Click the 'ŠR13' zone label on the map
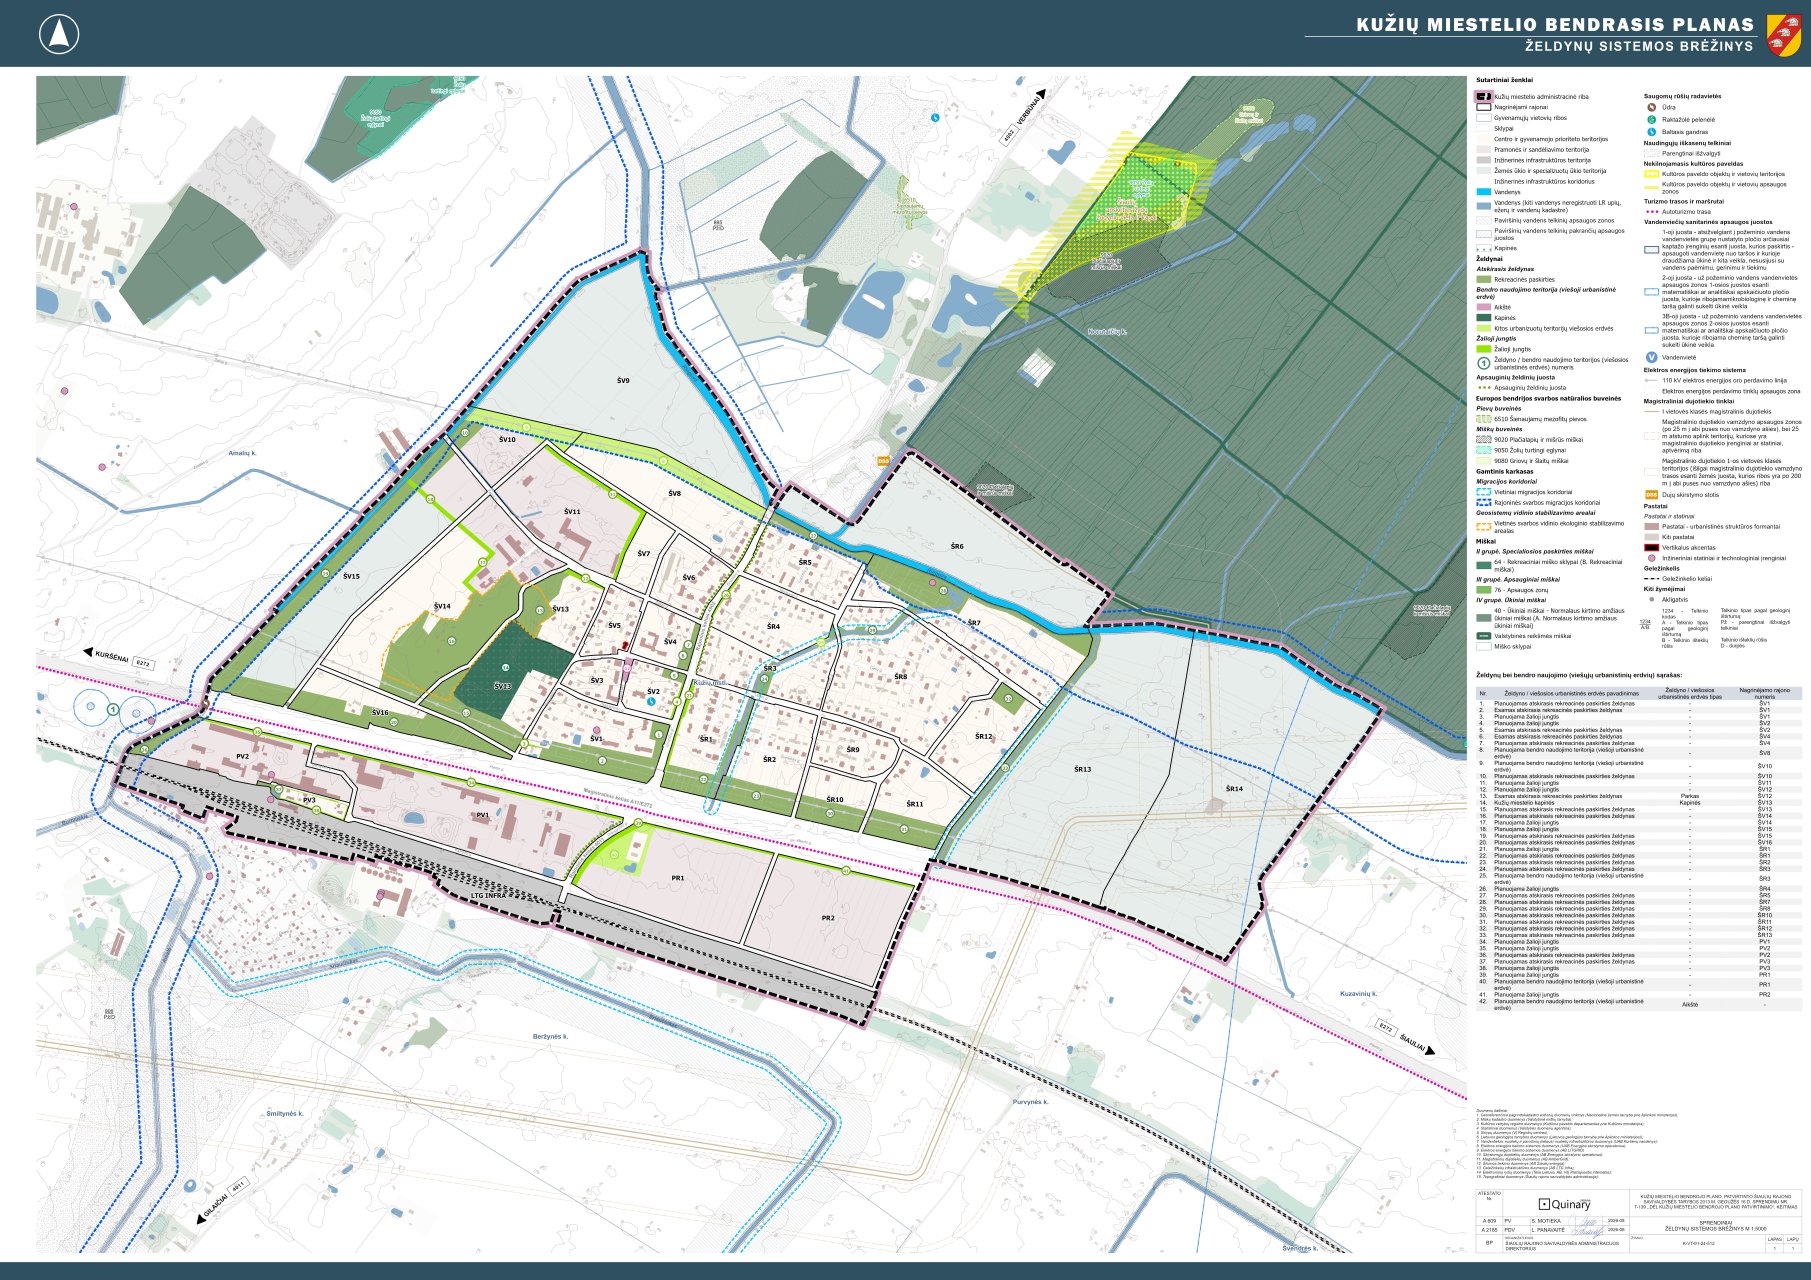The image size is (1811, 1280). pos(1082,769)
